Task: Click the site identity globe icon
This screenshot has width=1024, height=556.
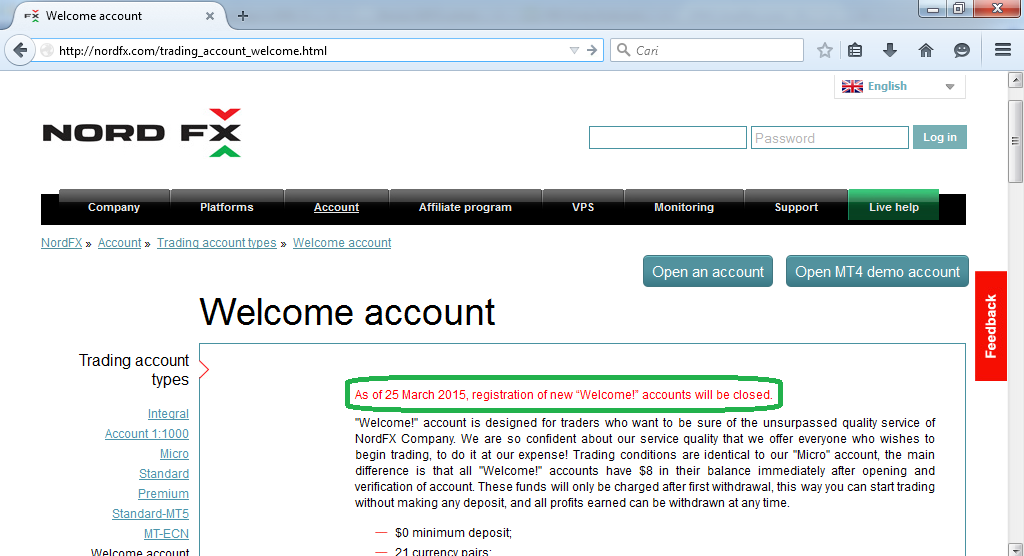Action: coord(47,50)
